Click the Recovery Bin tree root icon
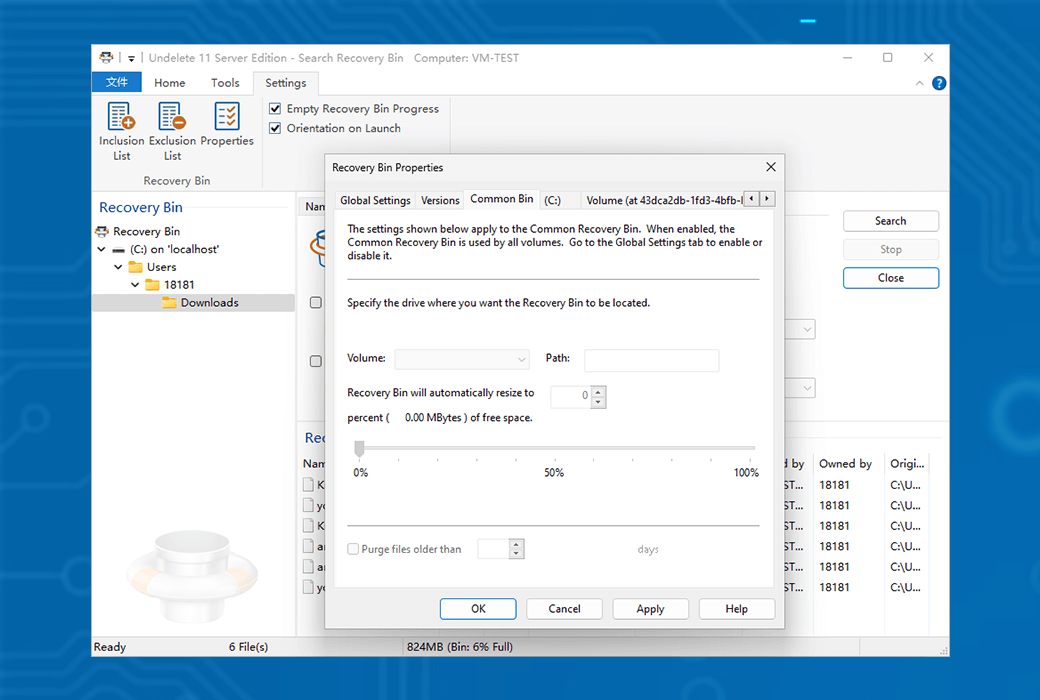The width and height of the screenshot is (1040, 700). tap(103, 232)
